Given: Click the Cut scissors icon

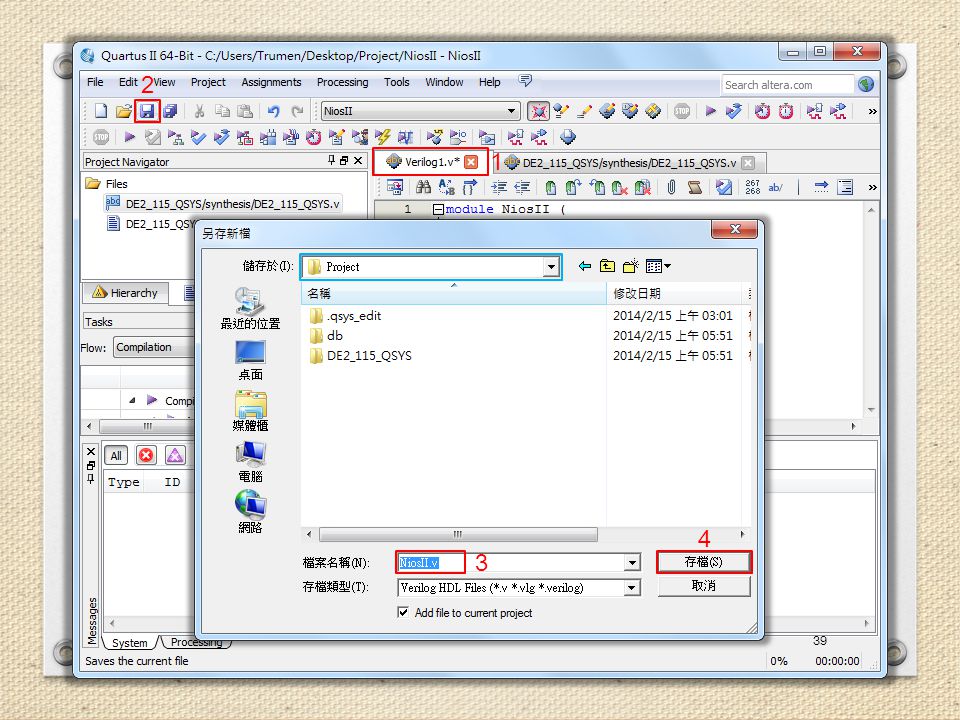Looking at the screenshot, I should click(199, 111).
